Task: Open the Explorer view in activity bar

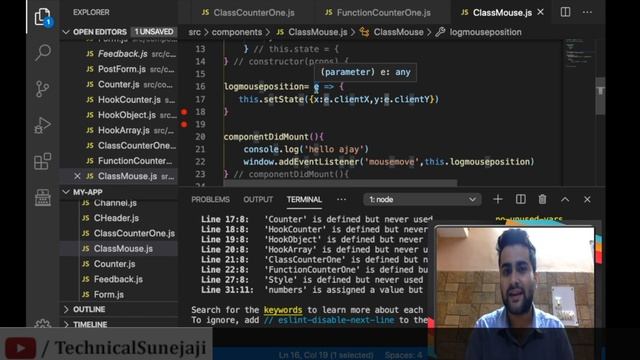Action: pyautogui.click(x=43, y=17)
